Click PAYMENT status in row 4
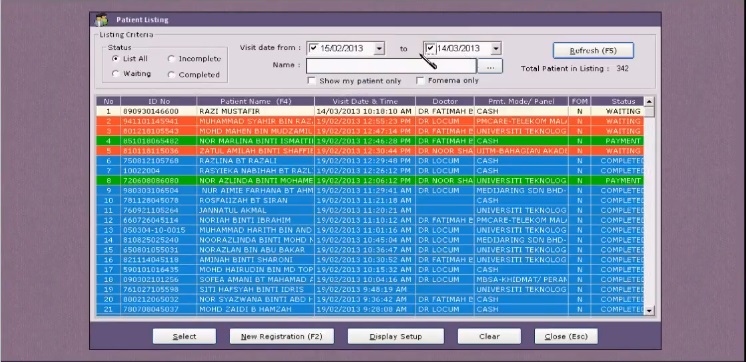Screen dimensions: 746x362 [618, 141]
